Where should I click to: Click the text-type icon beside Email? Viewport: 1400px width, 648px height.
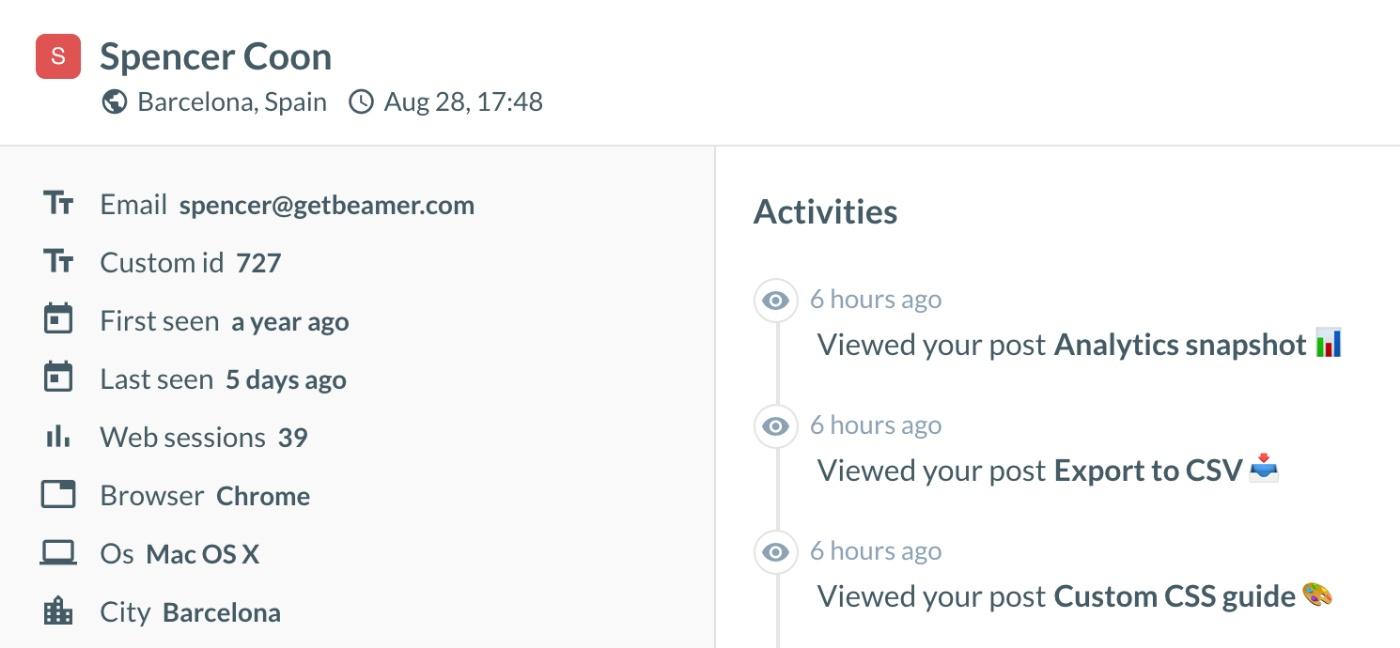tap(59, 204)
